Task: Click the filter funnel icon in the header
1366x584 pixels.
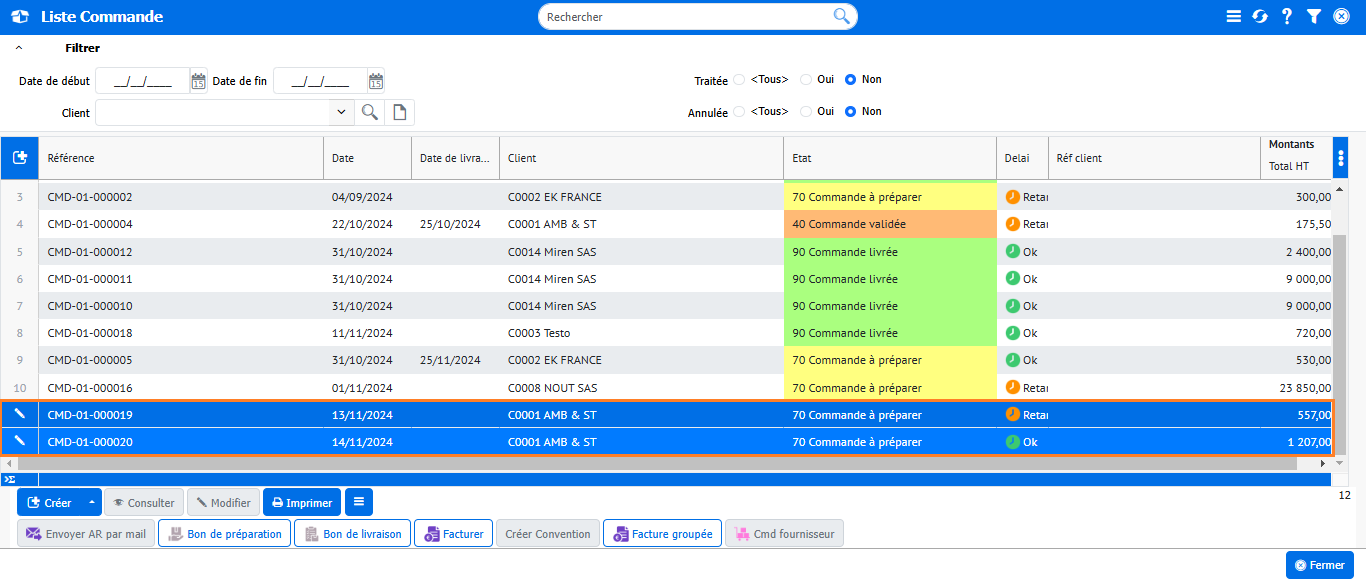Action: 1314,17
